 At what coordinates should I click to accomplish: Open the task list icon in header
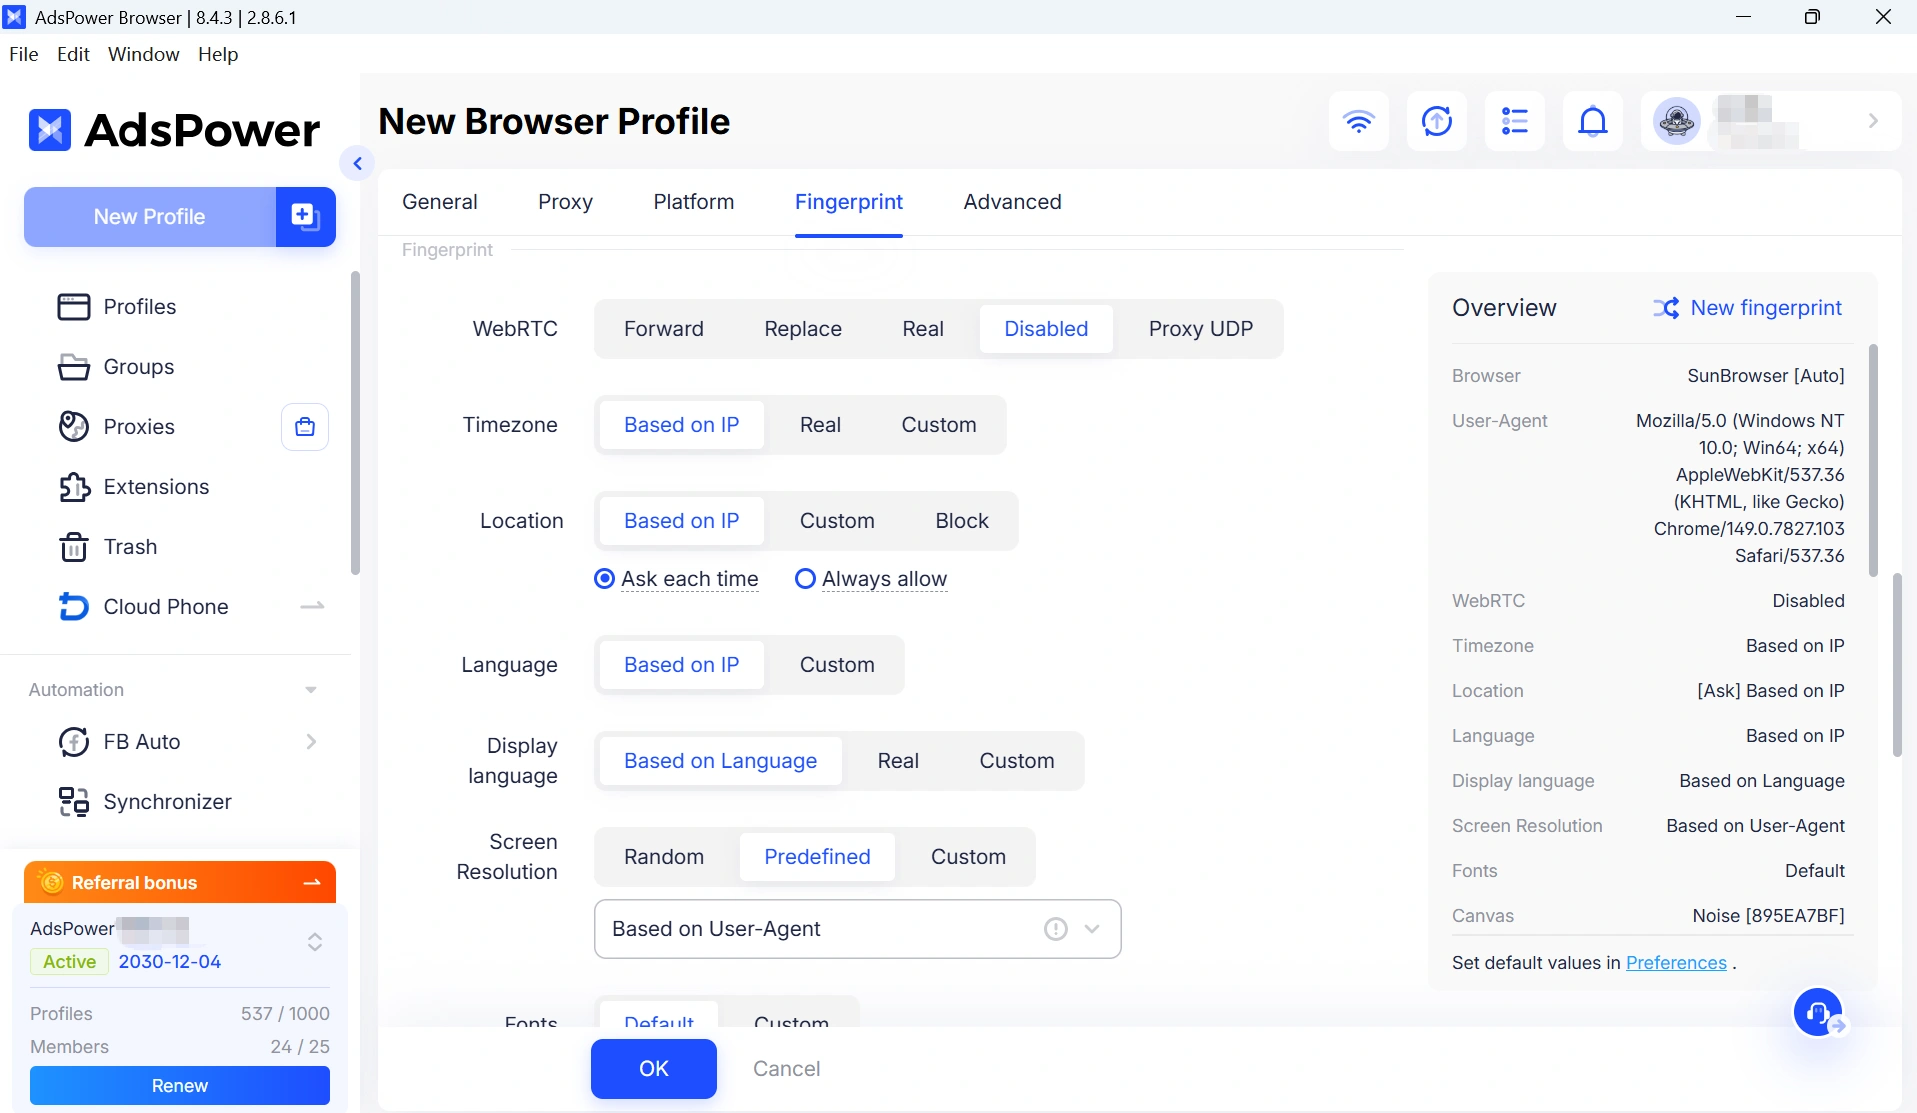click(x=1514, y=121)
